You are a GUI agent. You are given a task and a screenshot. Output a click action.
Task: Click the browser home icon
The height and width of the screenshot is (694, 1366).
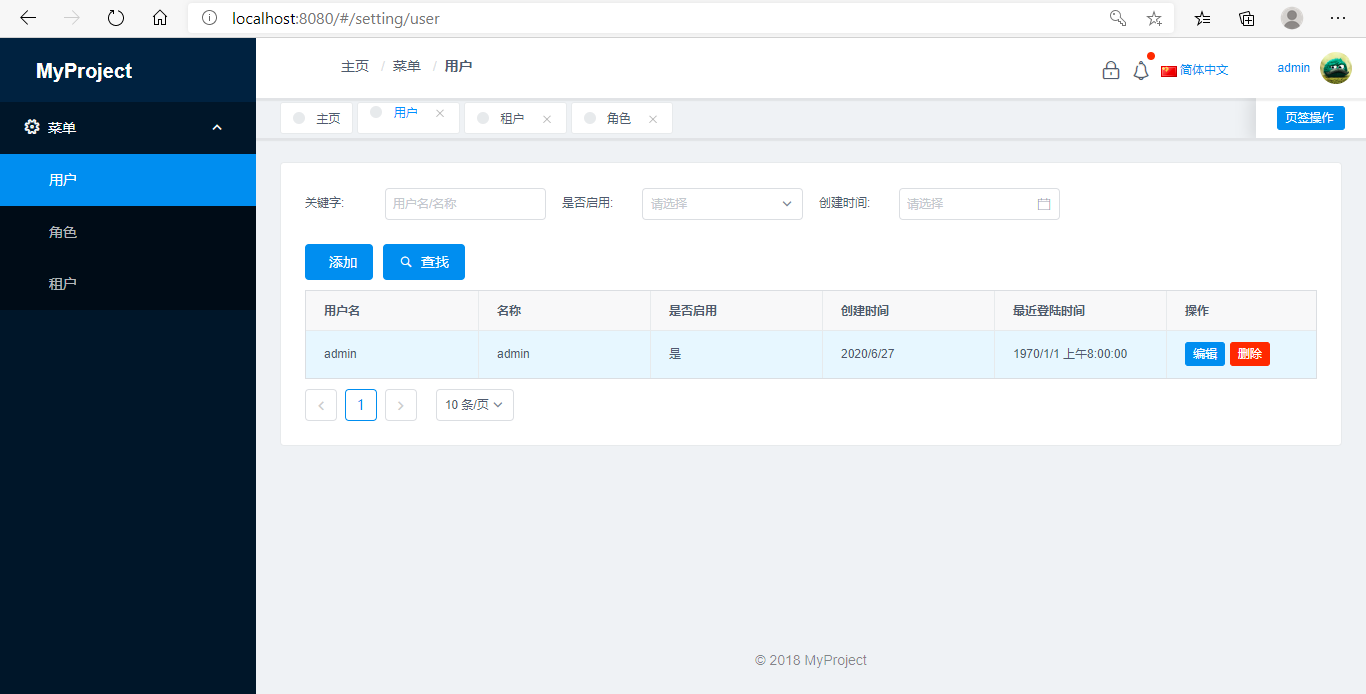(160, 18)
